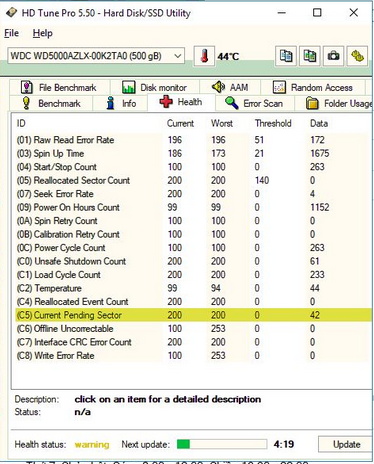The width and height of the screenshot is (374, 464).
Task: Switch to Random Access tab
Action: click(313, 88)
